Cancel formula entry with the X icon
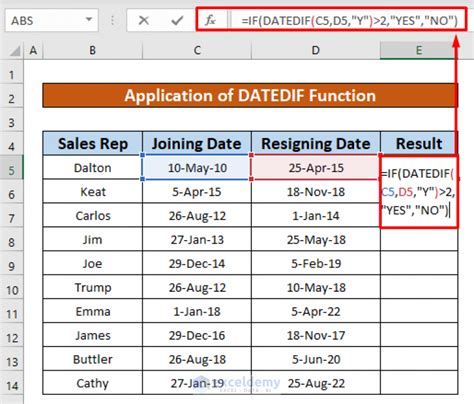Image resolution: width=474 pixels, height=404 pixels. click(x=144, y=21)
